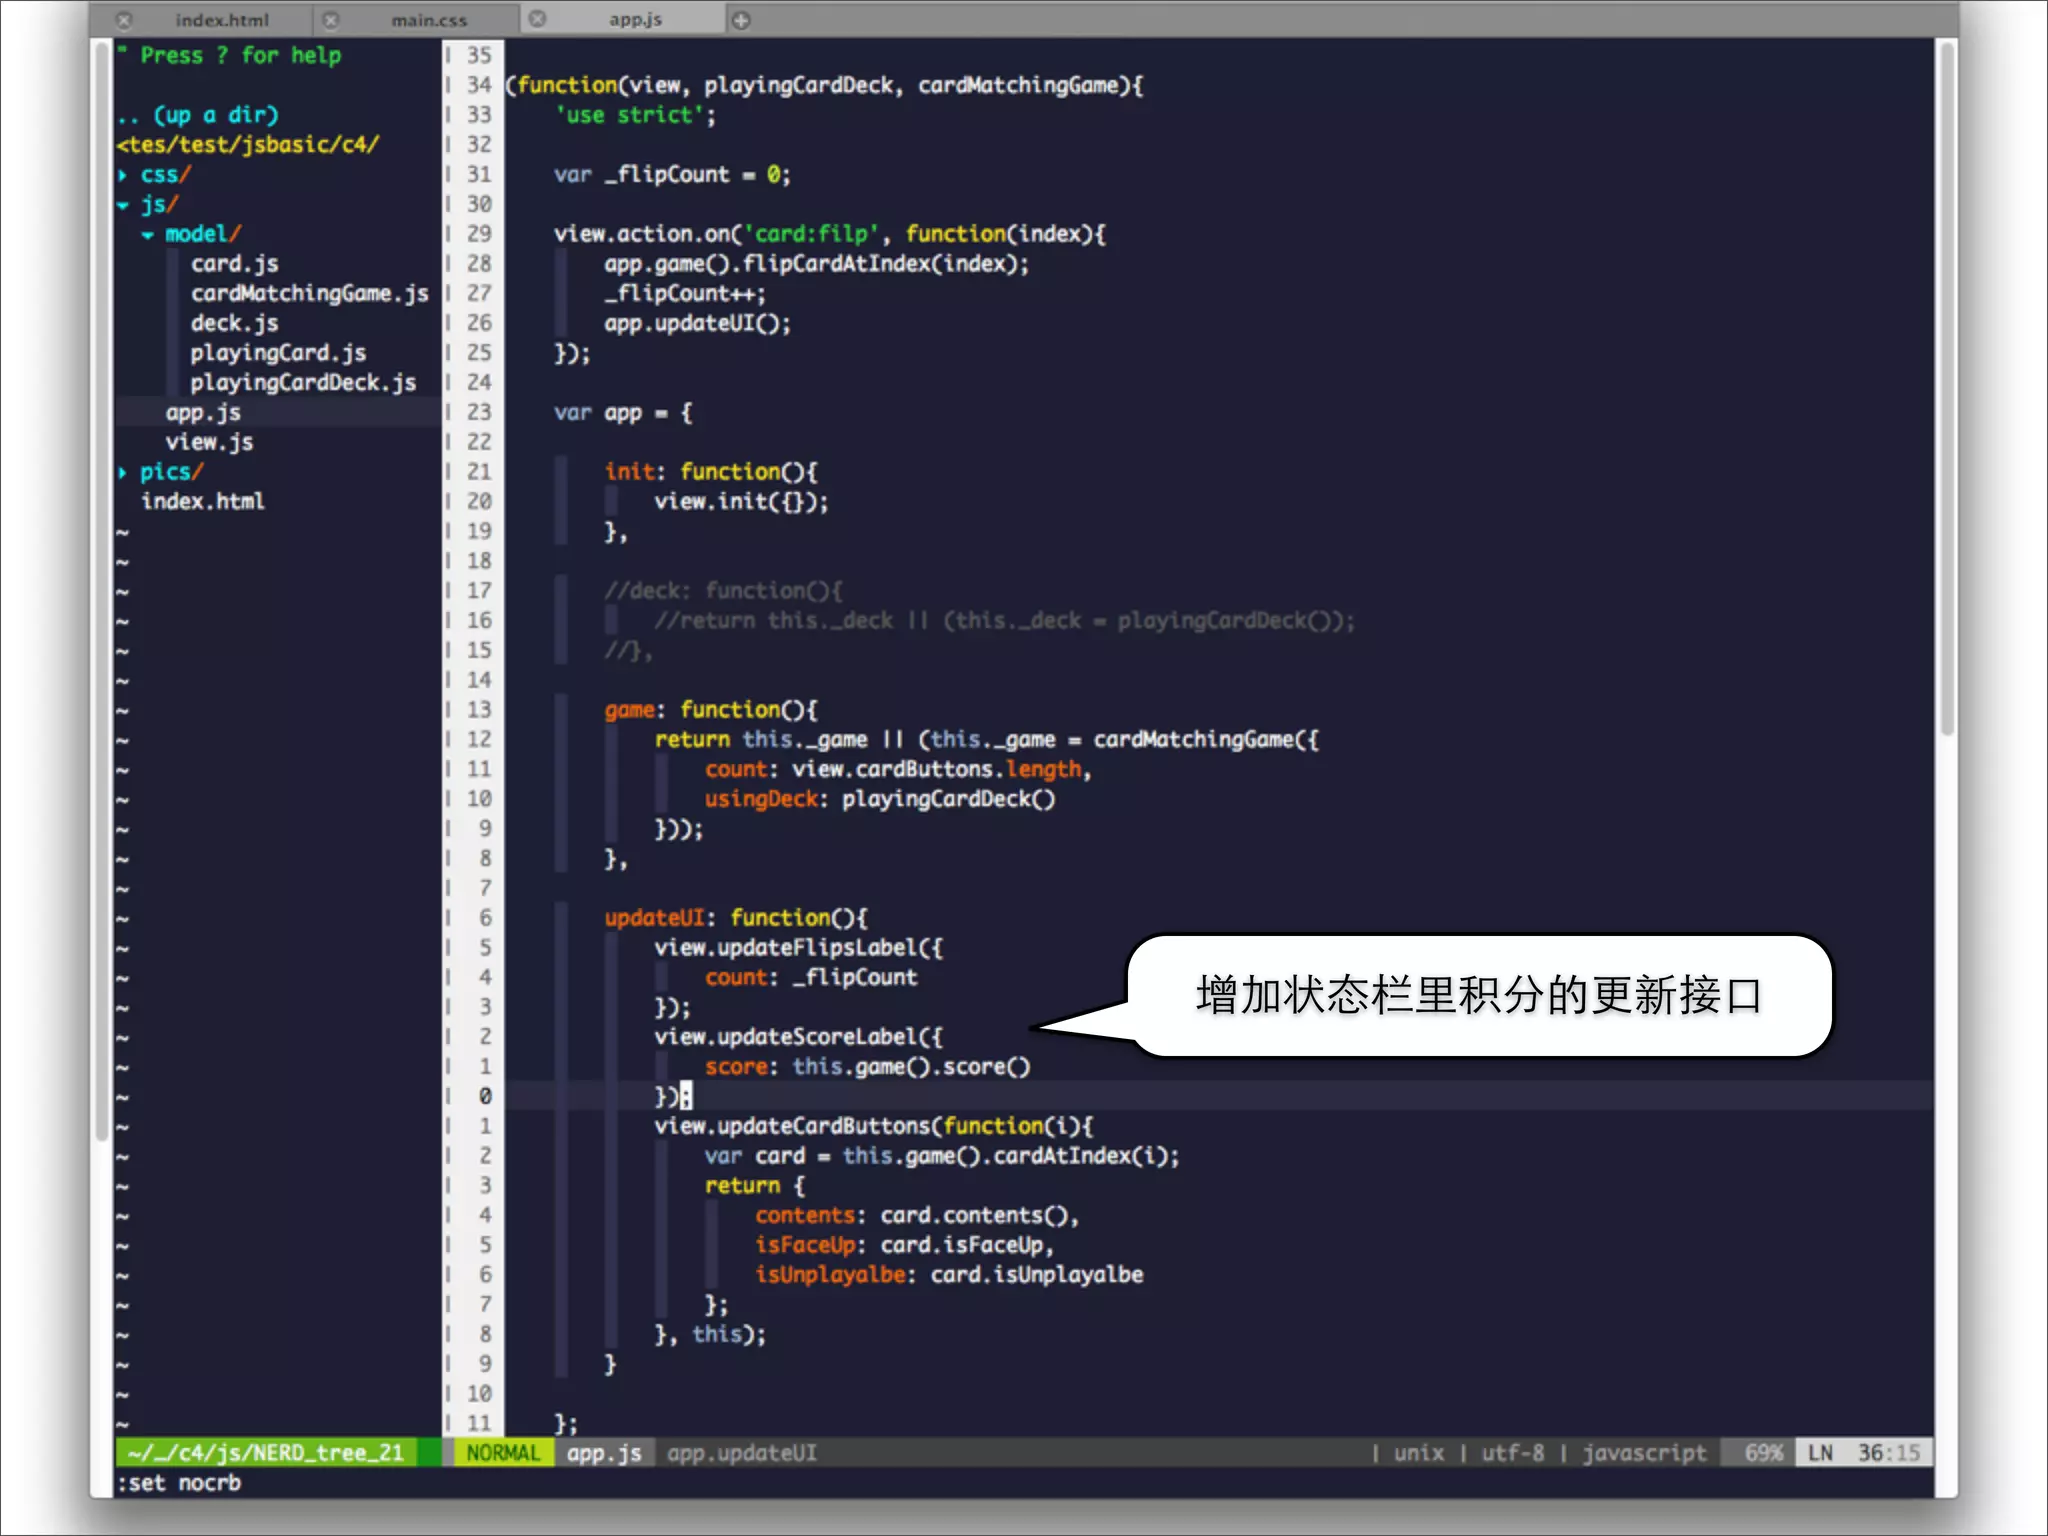Viewport: 2048px width, 1536px height.
Task: Click 'contents: card.contents(),' line
Action: pos(917,1215)
